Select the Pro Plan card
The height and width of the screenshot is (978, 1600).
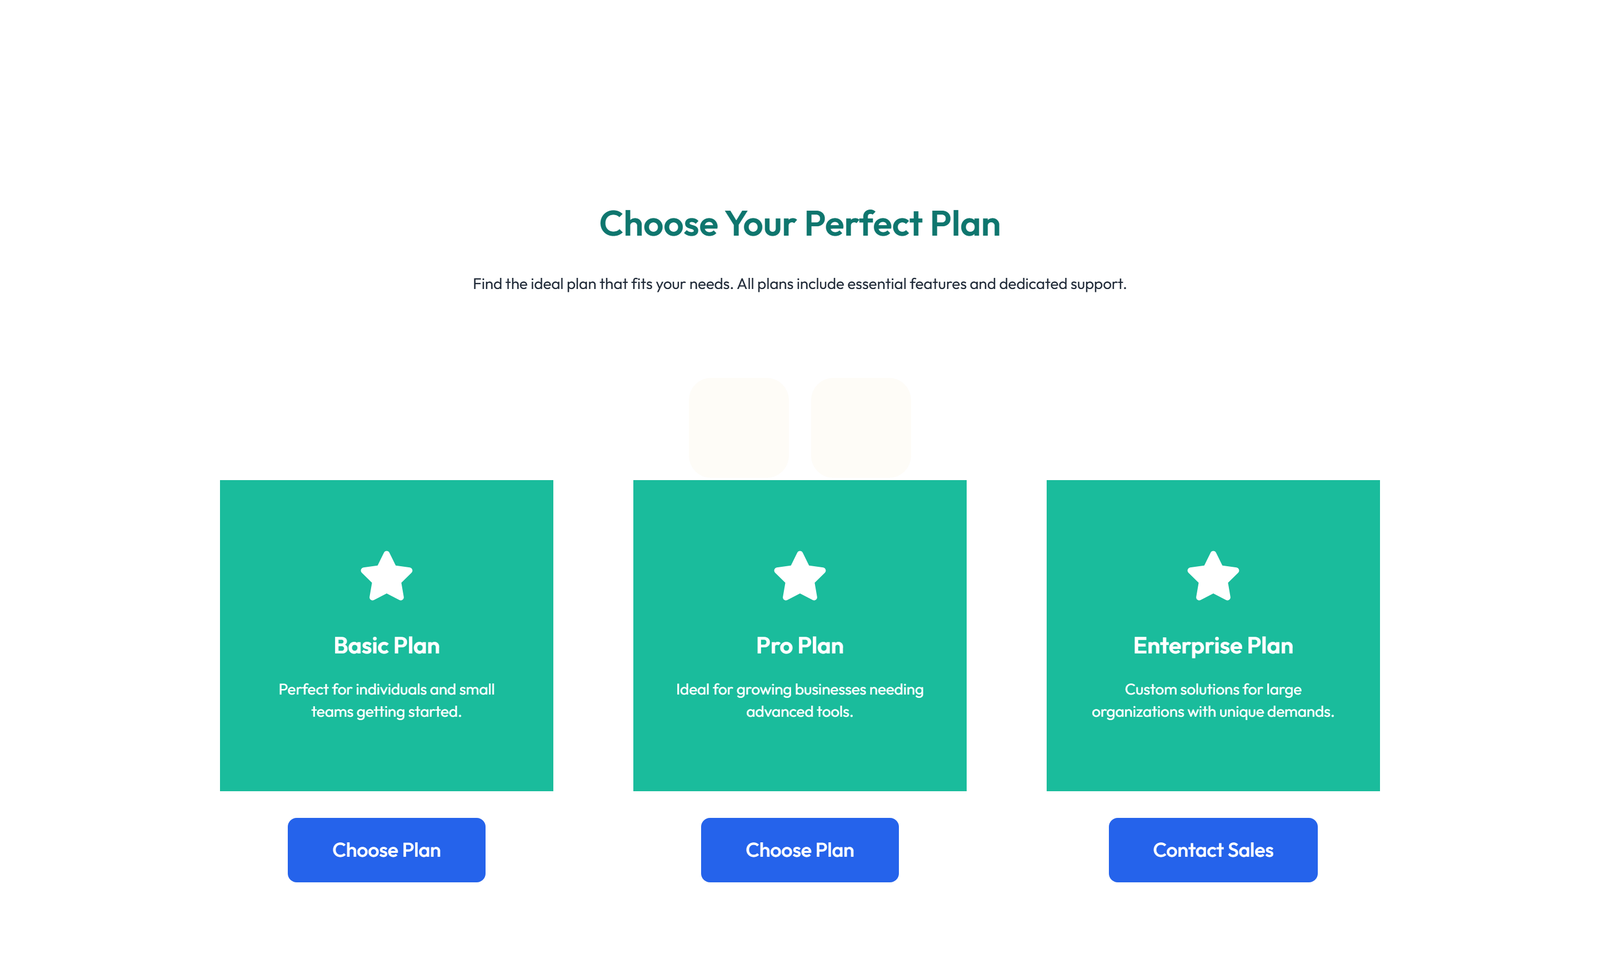[x=799, y=635]
